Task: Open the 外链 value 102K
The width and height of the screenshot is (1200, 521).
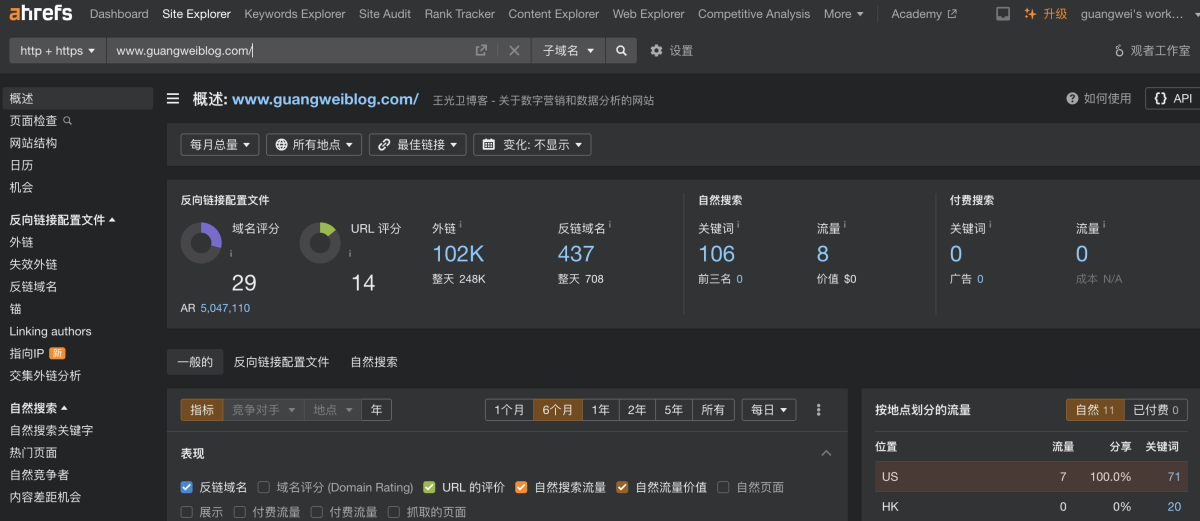Action: coord(458,254)
